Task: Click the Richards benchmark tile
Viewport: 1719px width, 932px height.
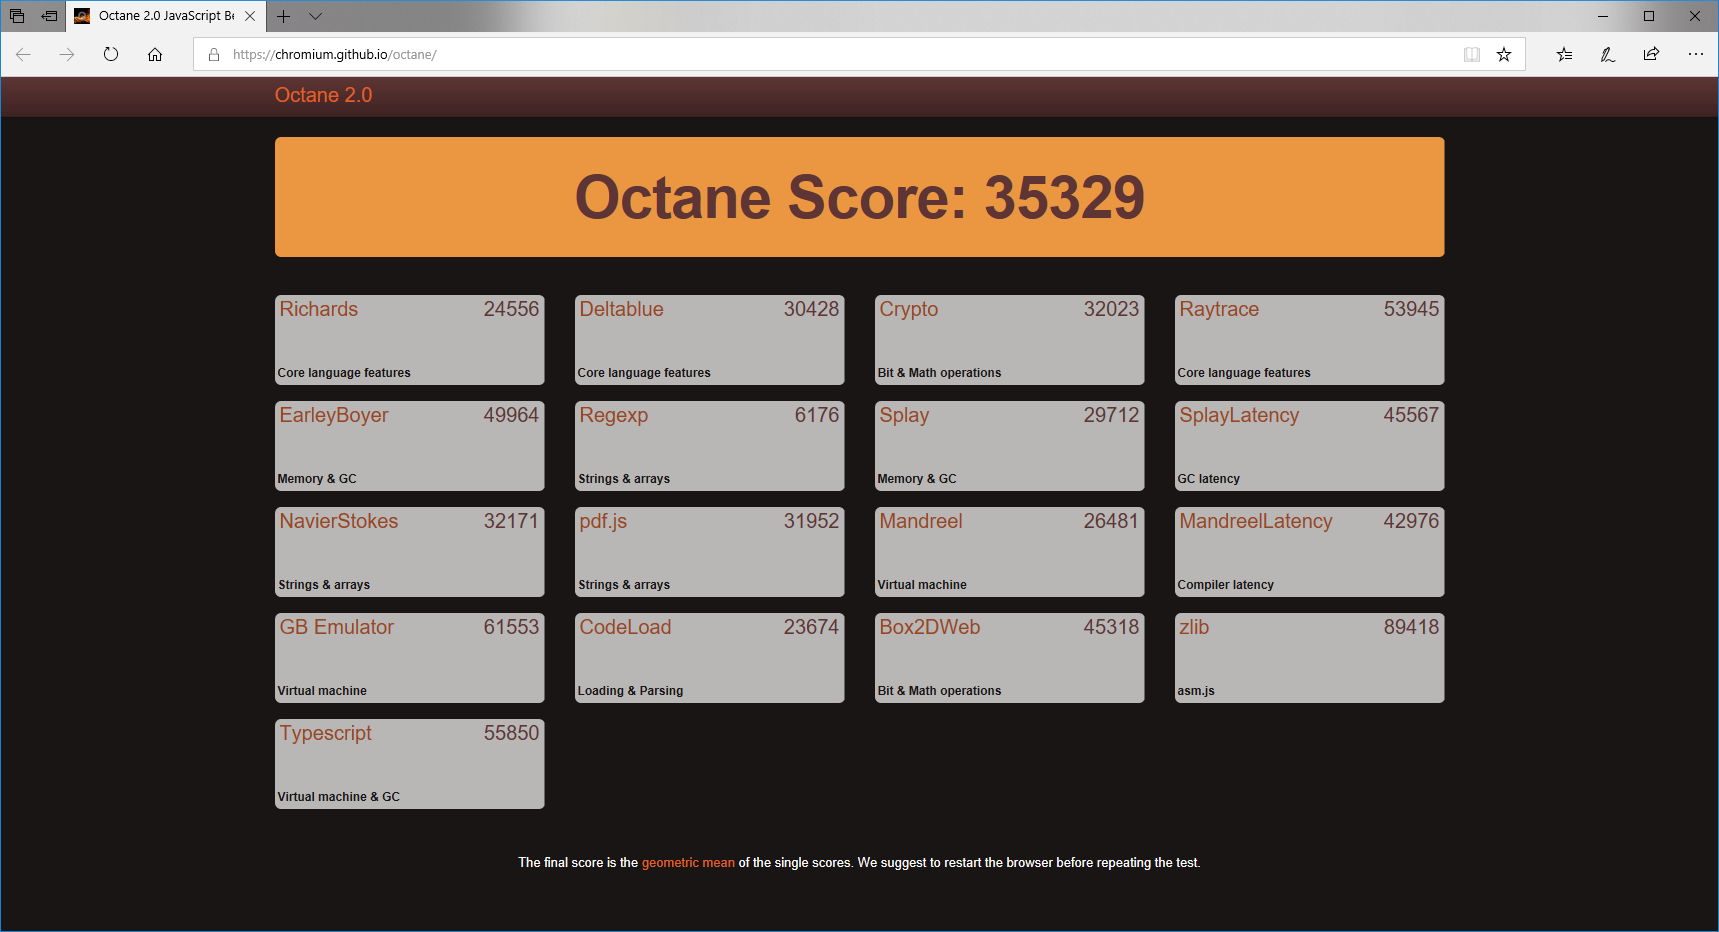Action: click(x=409, y=339)
